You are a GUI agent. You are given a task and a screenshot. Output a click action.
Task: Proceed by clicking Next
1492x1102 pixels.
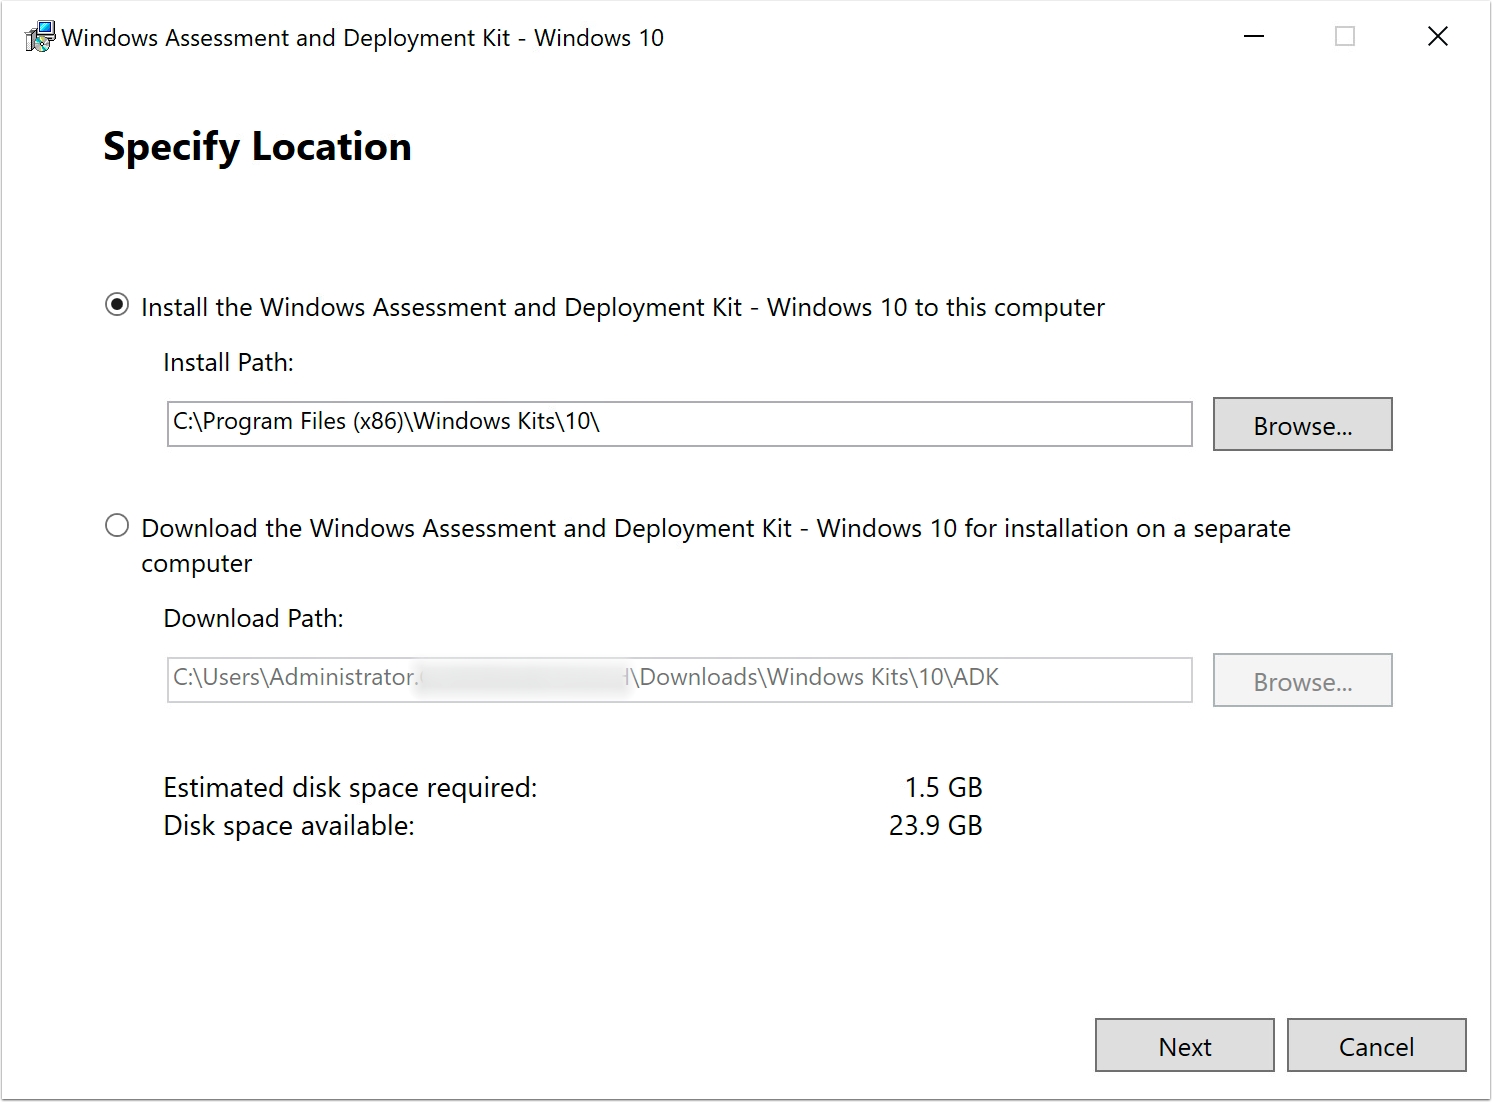point(1184,1045)
